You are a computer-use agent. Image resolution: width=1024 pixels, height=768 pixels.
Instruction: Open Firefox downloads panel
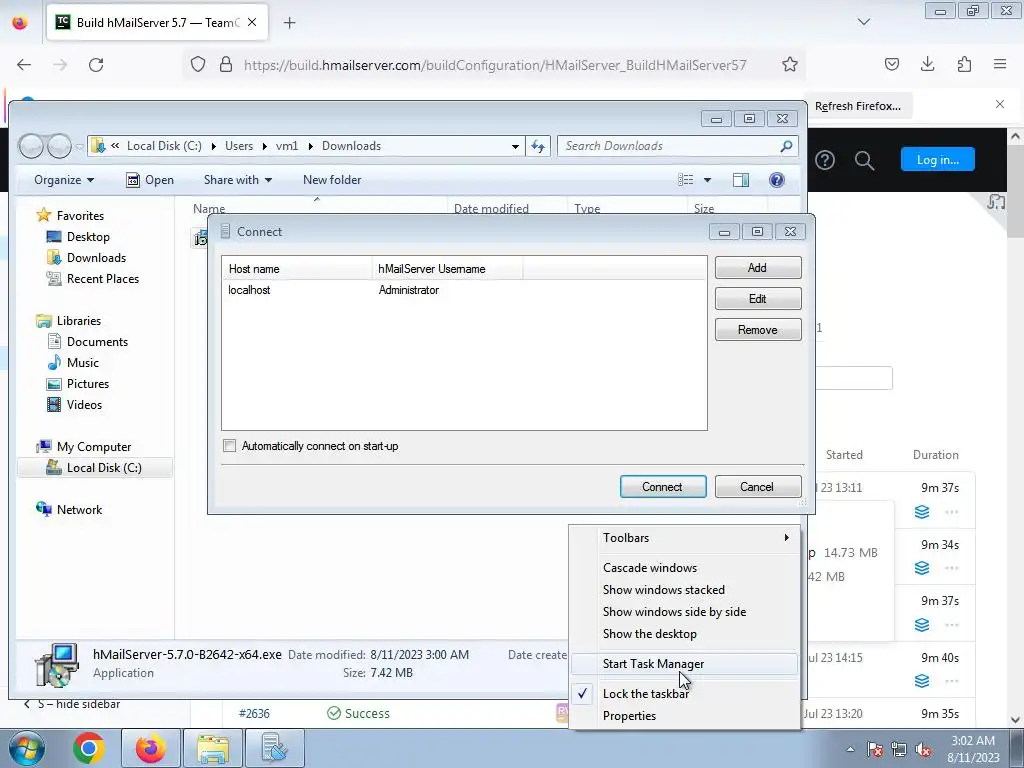pyautogui.click(x=927, y=64)
